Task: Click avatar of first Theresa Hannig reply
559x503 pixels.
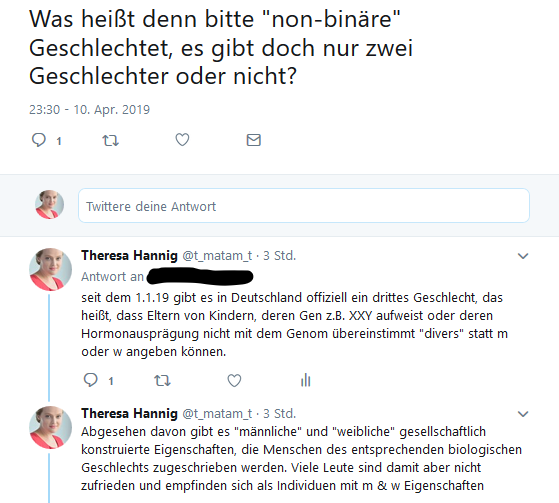Action: pyautogui.click(x=50, y=270)
